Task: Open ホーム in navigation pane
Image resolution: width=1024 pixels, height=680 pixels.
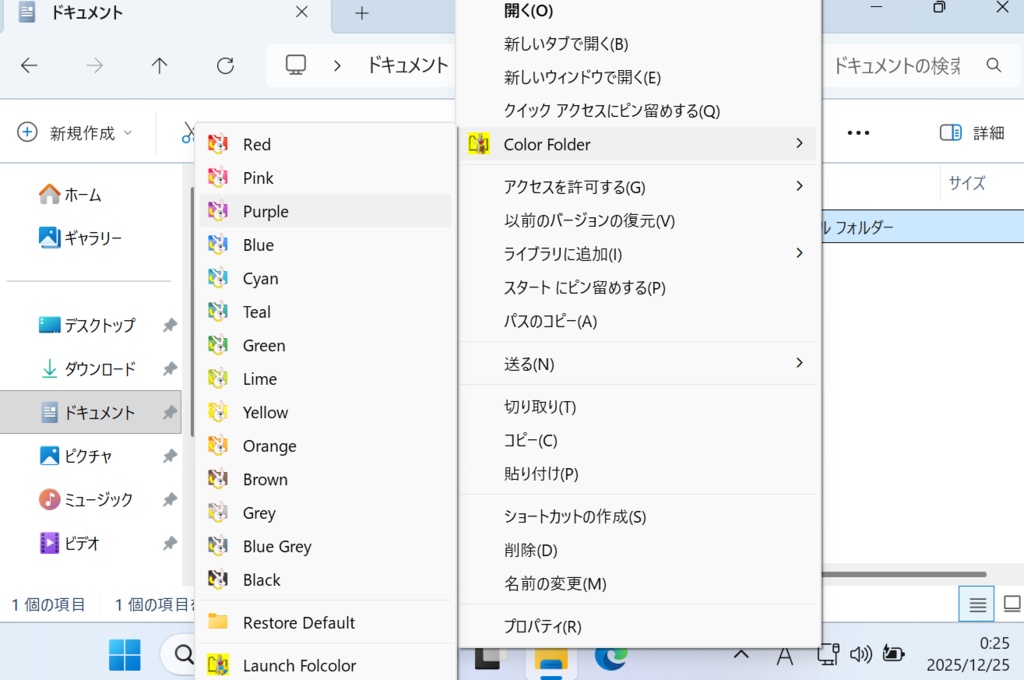Action: (x=70, y=194)
